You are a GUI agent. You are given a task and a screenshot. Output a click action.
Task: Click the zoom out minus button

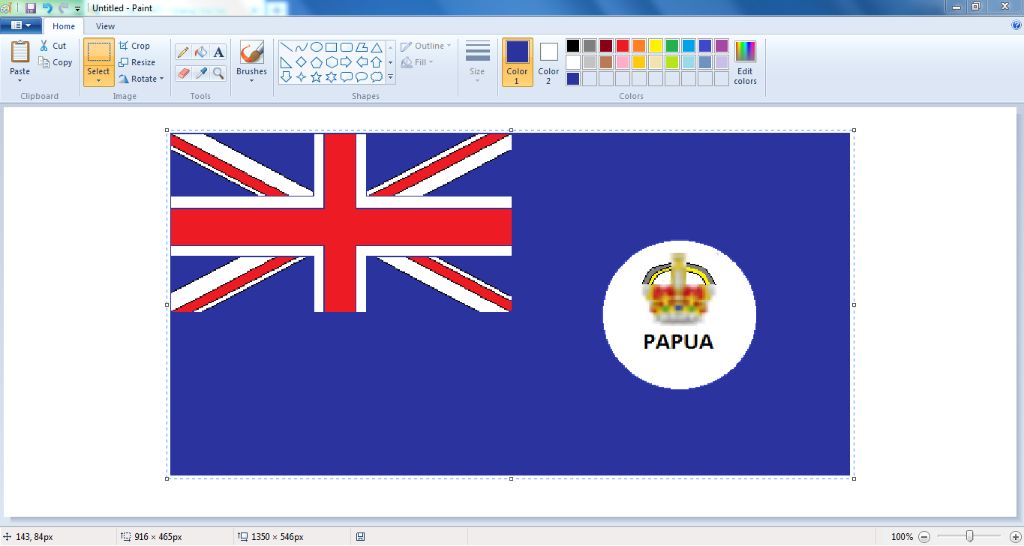click(924, 537)
